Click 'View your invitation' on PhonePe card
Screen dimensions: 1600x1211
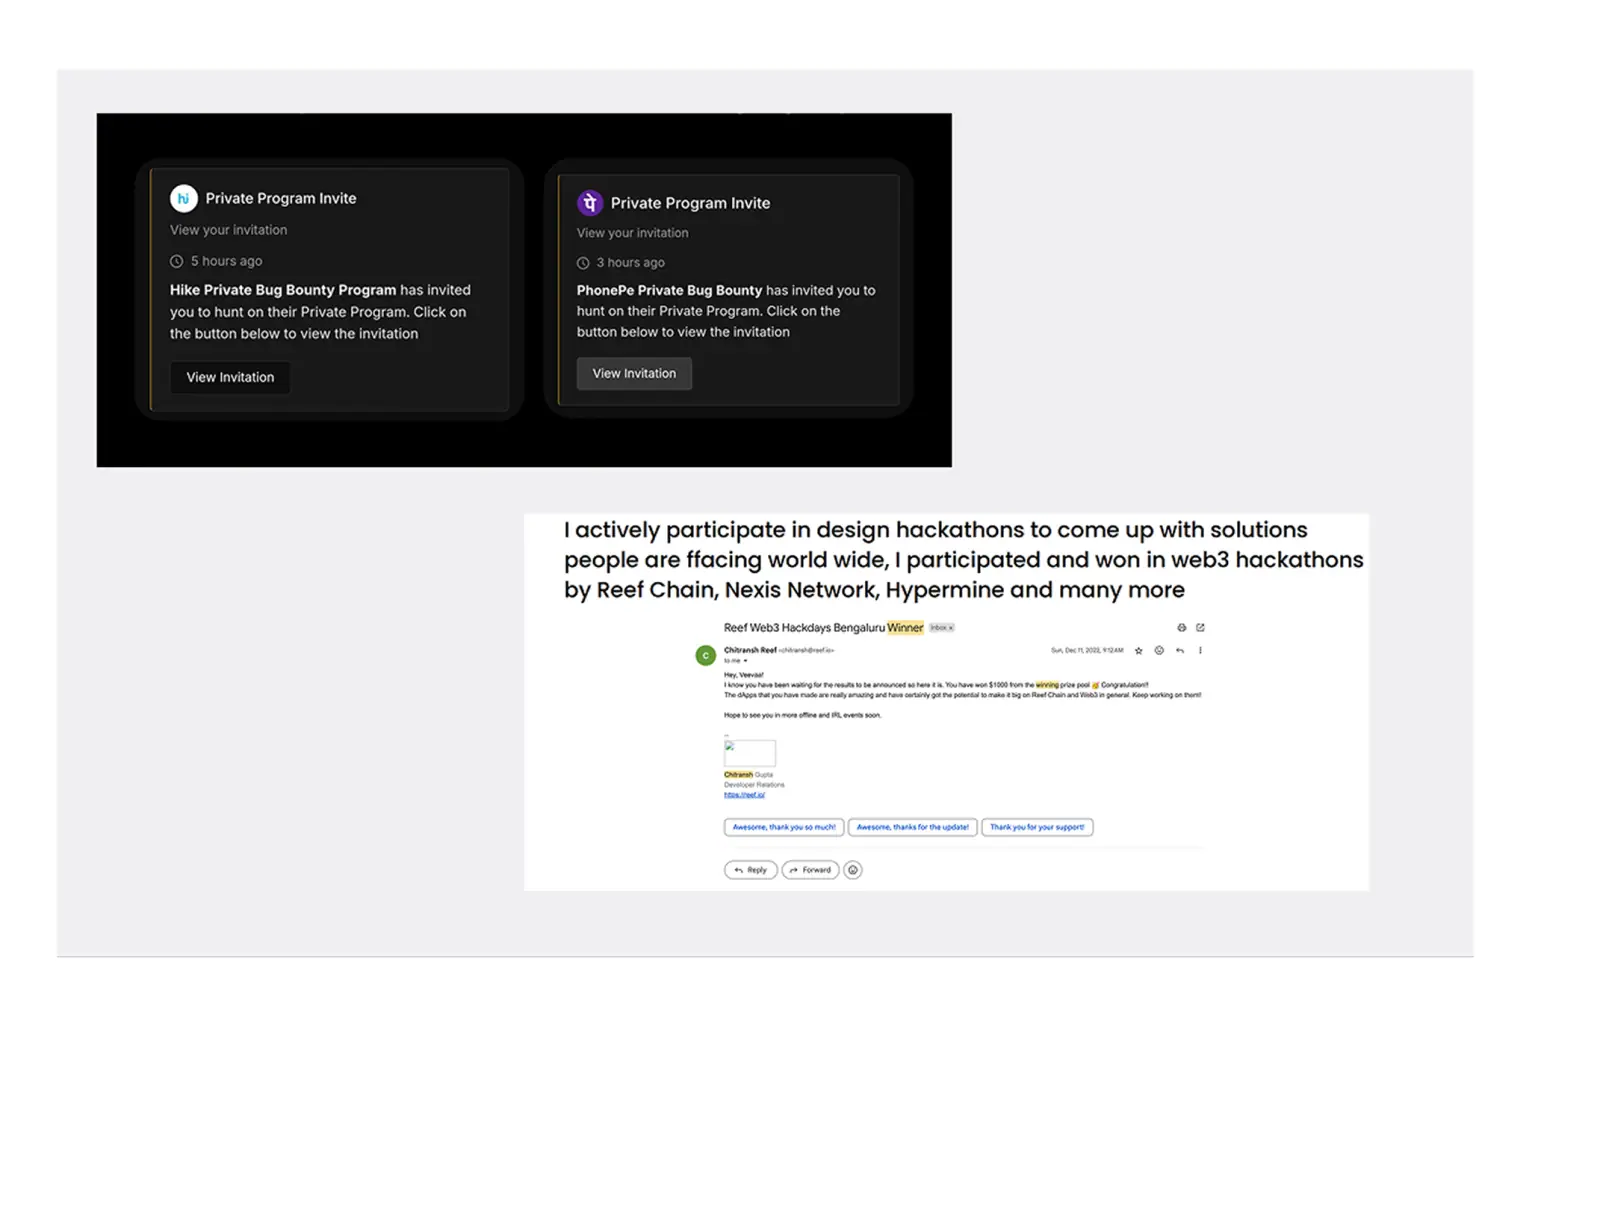[x=632, y=233]
